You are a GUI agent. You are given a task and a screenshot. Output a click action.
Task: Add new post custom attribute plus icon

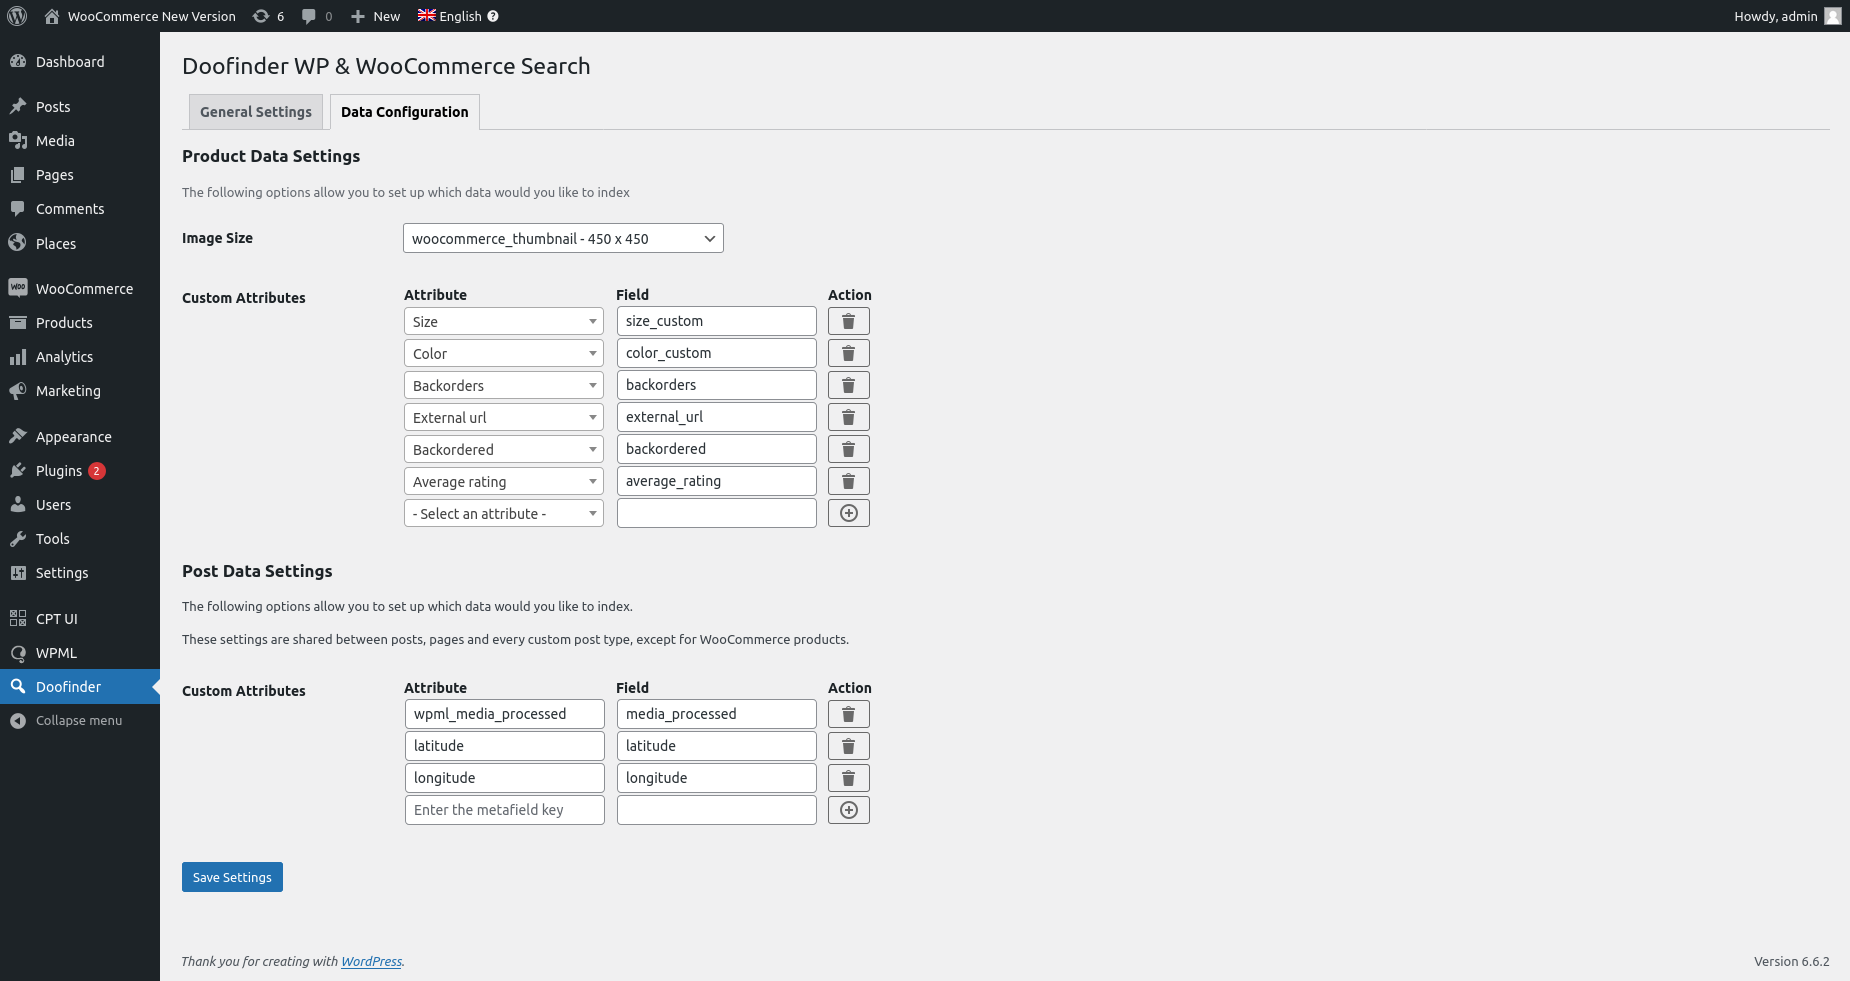tap(848, 810)
